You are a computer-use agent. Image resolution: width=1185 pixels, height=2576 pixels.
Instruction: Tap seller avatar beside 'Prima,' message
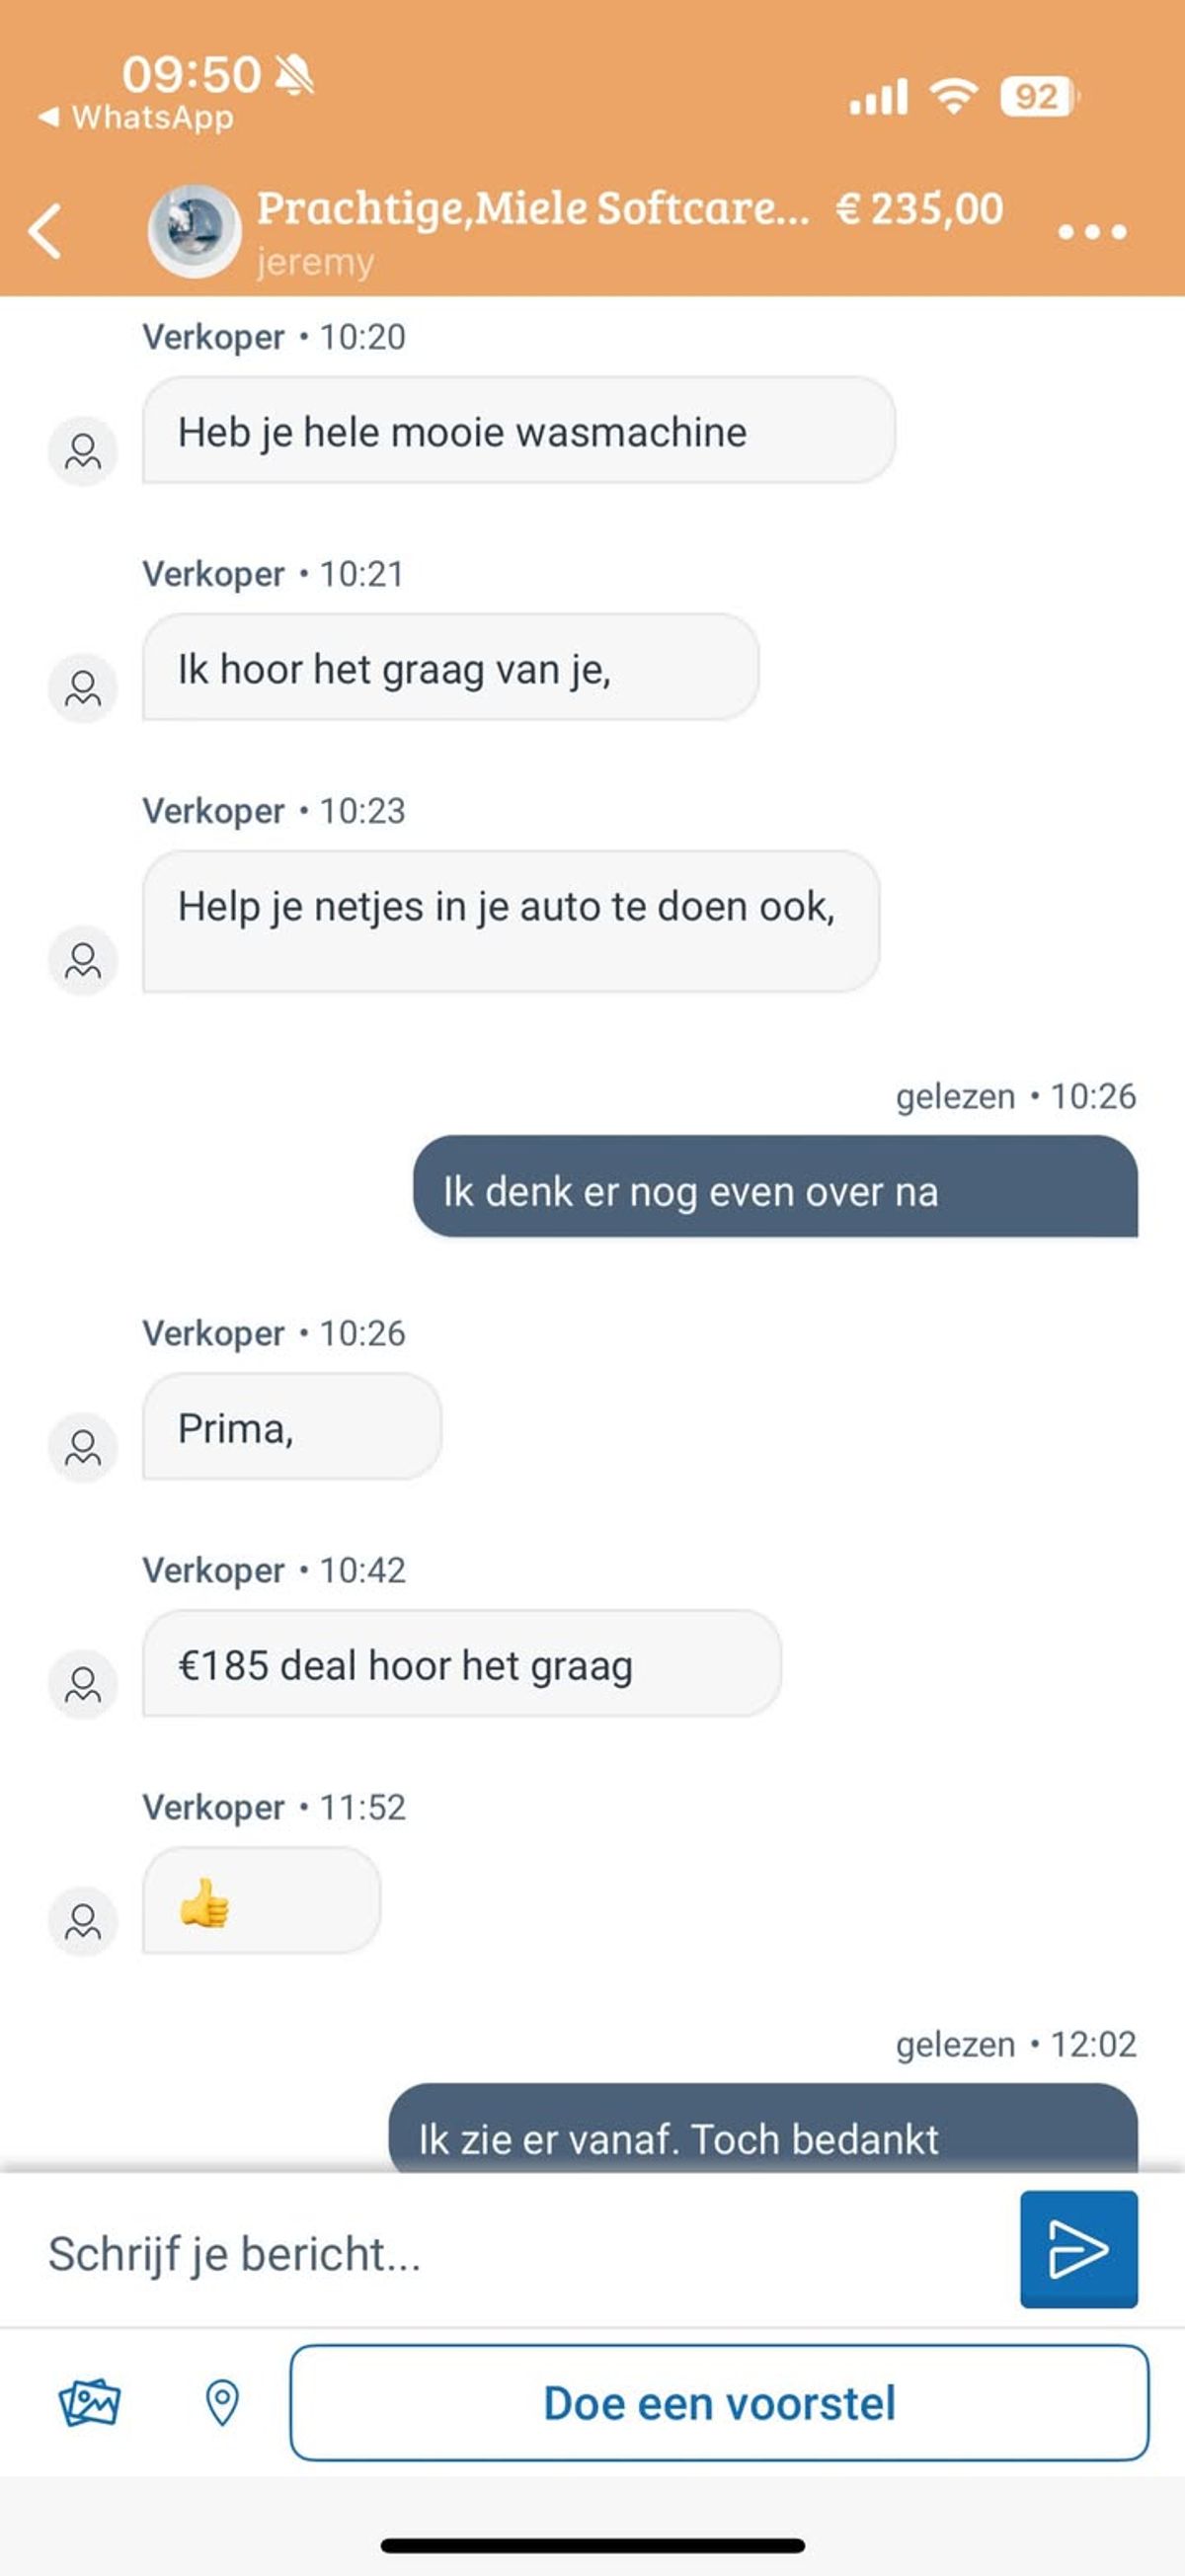83,1447
